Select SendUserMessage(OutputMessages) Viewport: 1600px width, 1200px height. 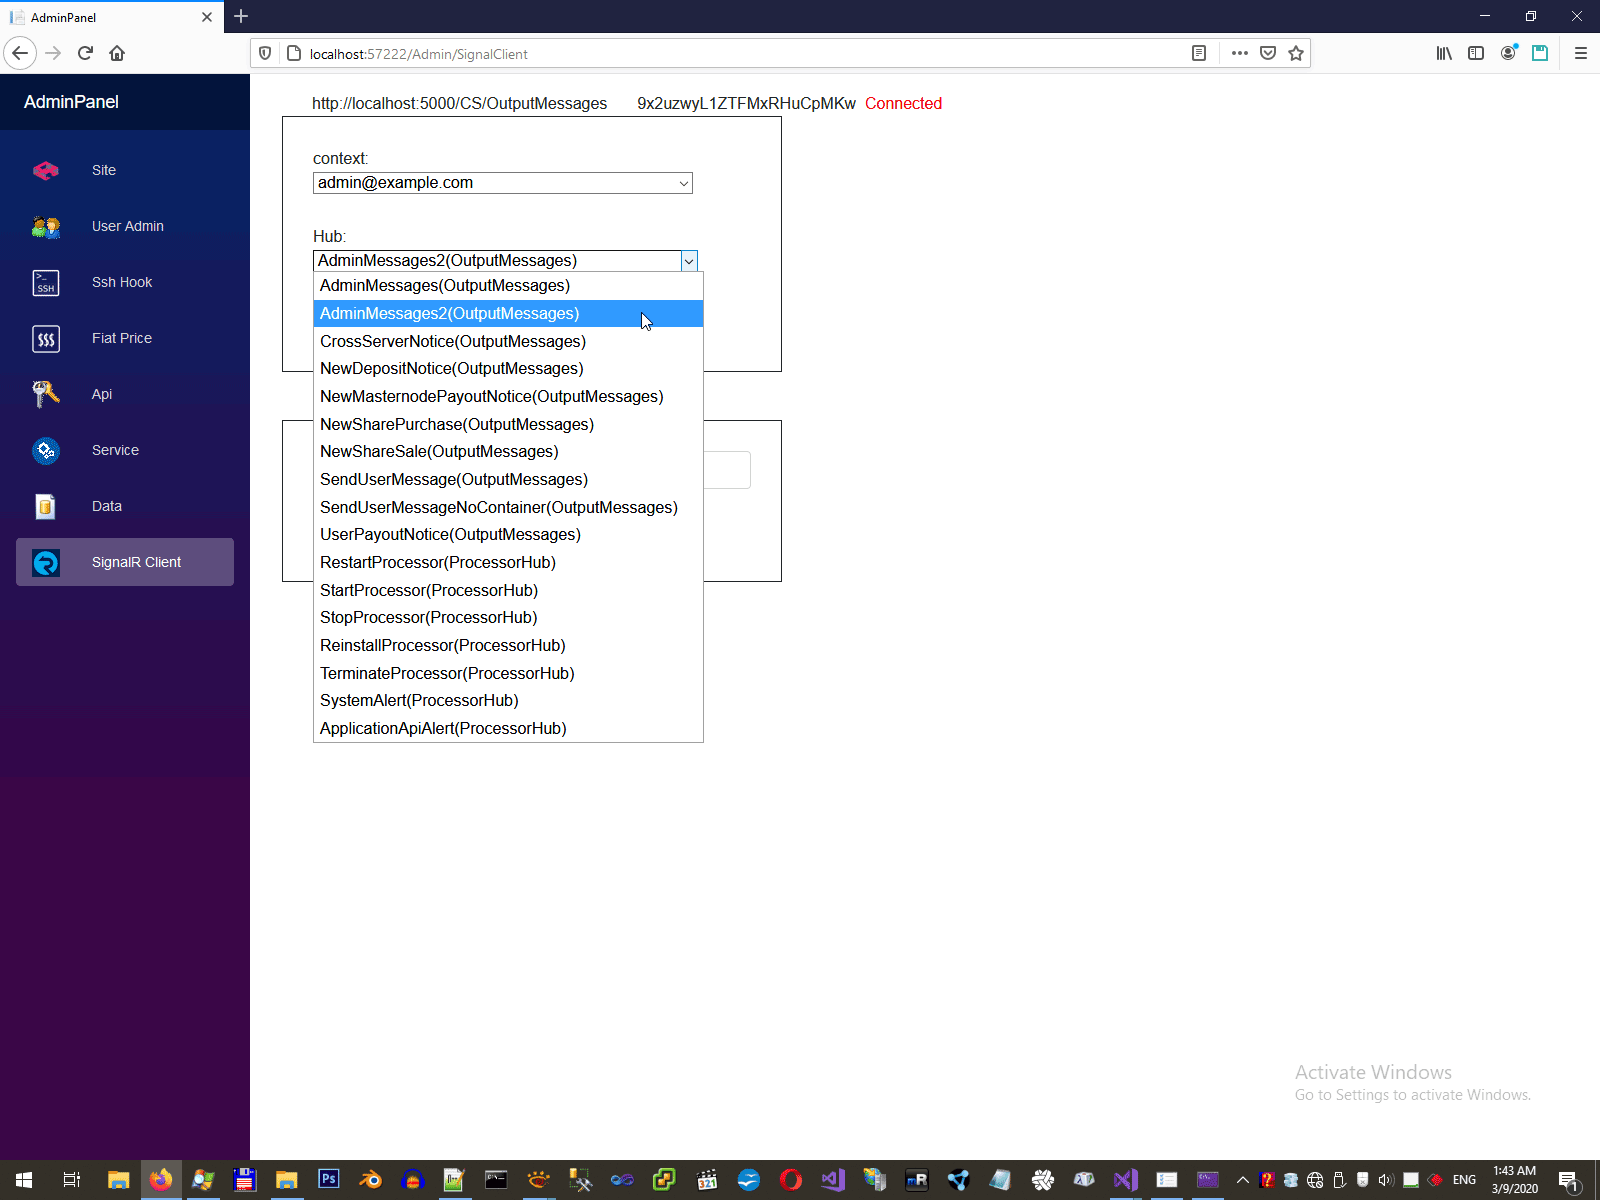coord(508,480)
